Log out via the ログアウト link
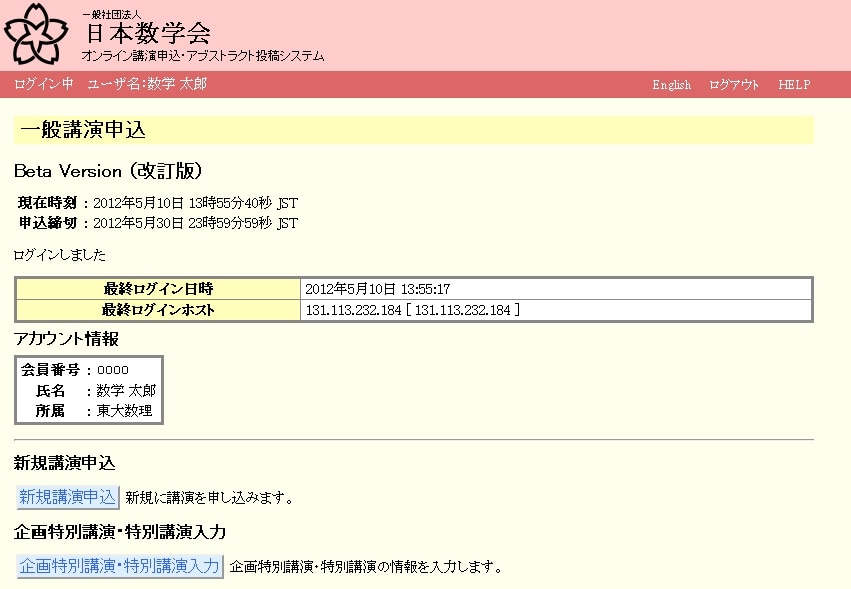 tap(734, 84)
